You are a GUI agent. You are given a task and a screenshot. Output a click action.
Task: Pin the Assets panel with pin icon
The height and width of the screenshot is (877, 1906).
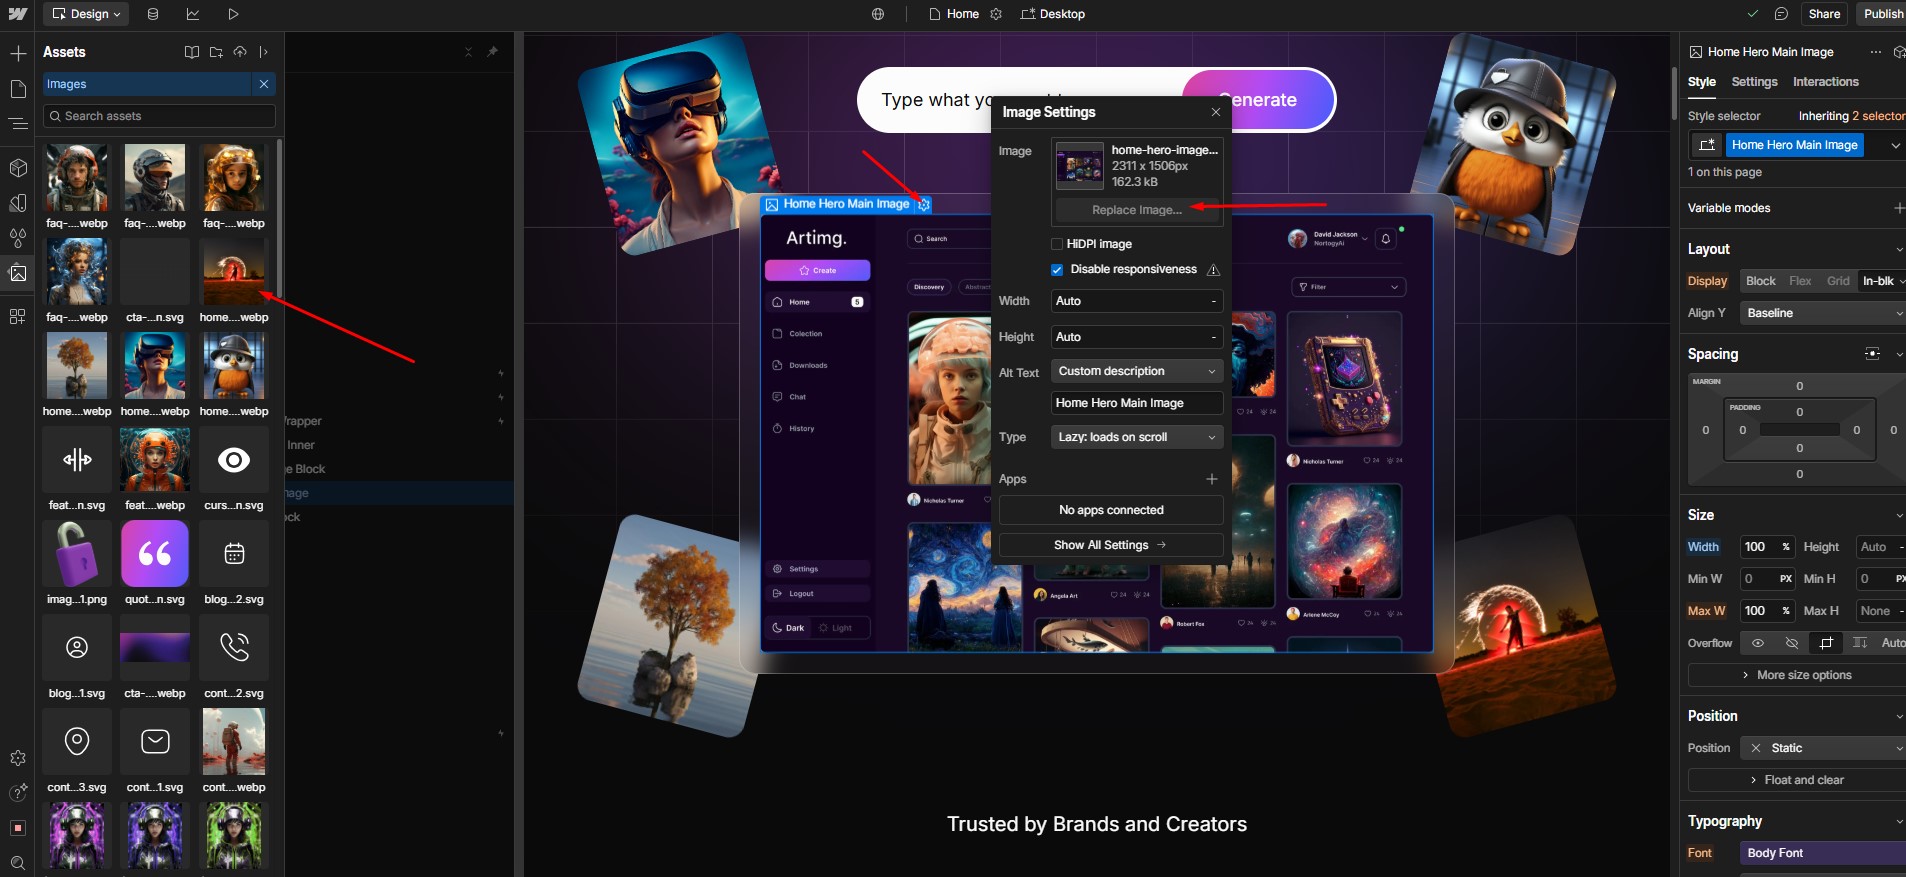pyautogui.click(x=492, y=52)
